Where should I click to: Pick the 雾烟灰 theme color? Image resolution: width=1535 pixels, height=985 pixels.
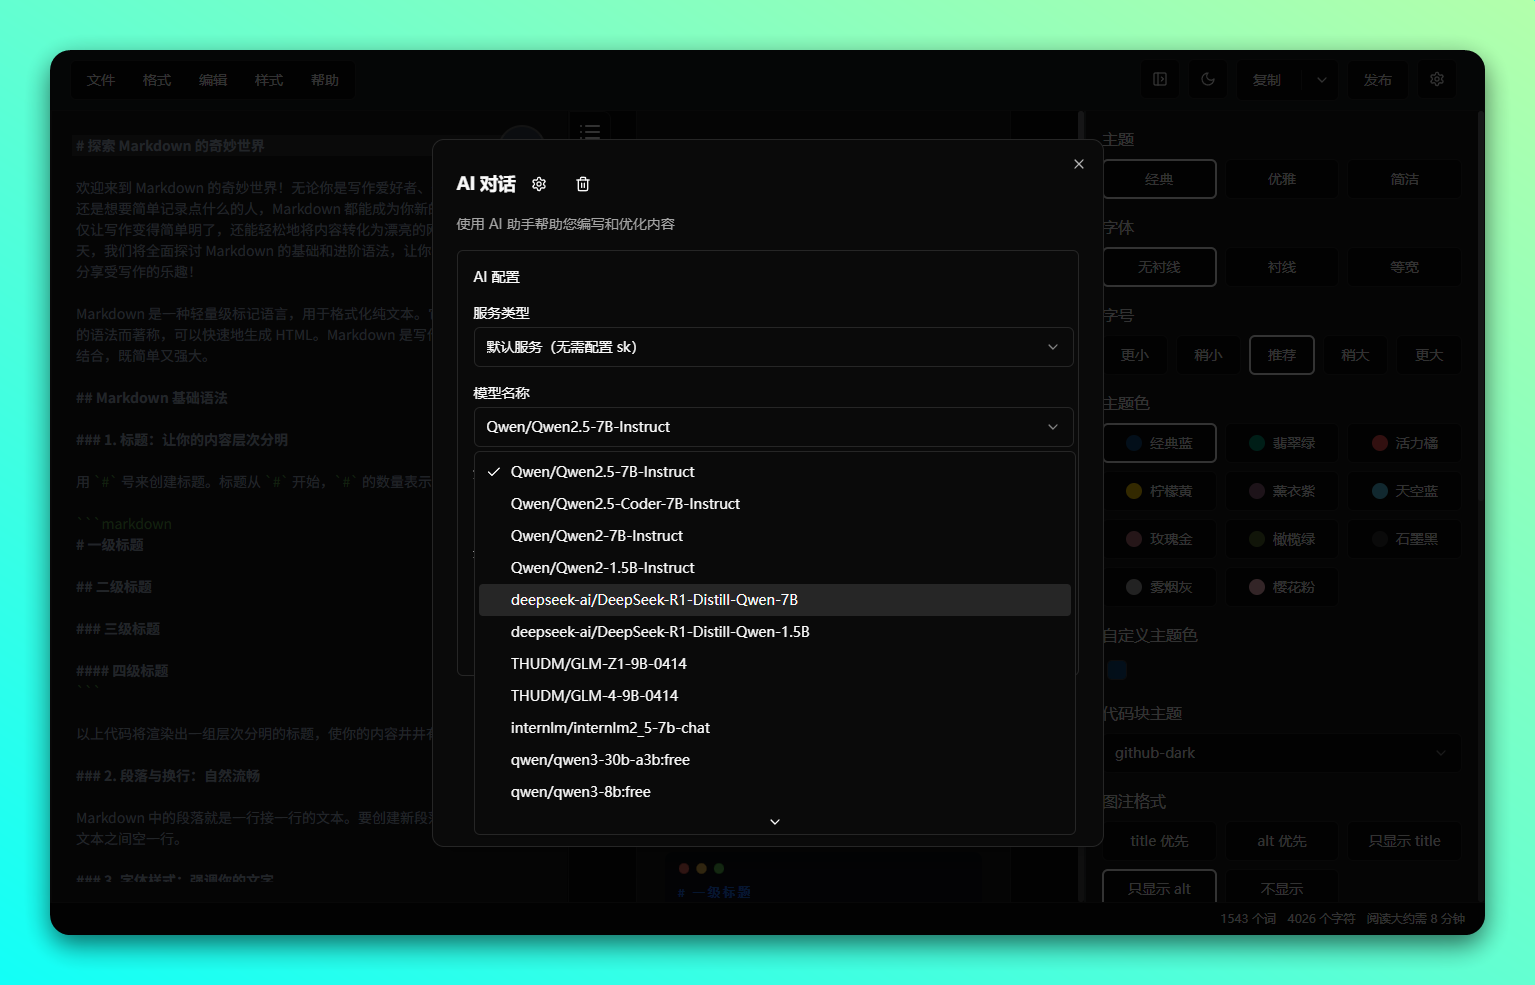point(1159,587)
